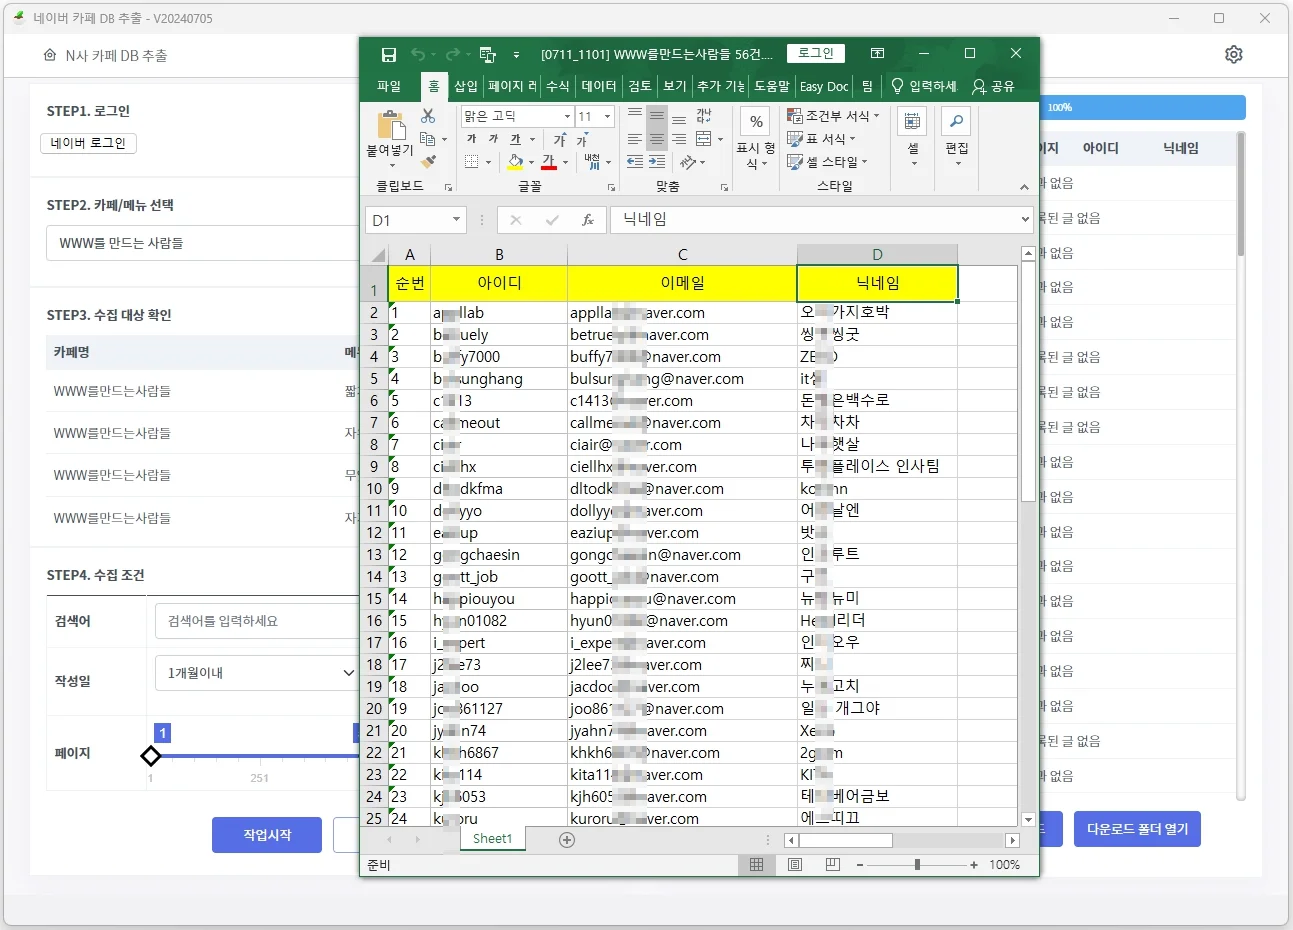Screen dimensions: 1293x930
Task: Toggle italic 가 formatting
Action: pyautogui.click(x=493, y=139)
